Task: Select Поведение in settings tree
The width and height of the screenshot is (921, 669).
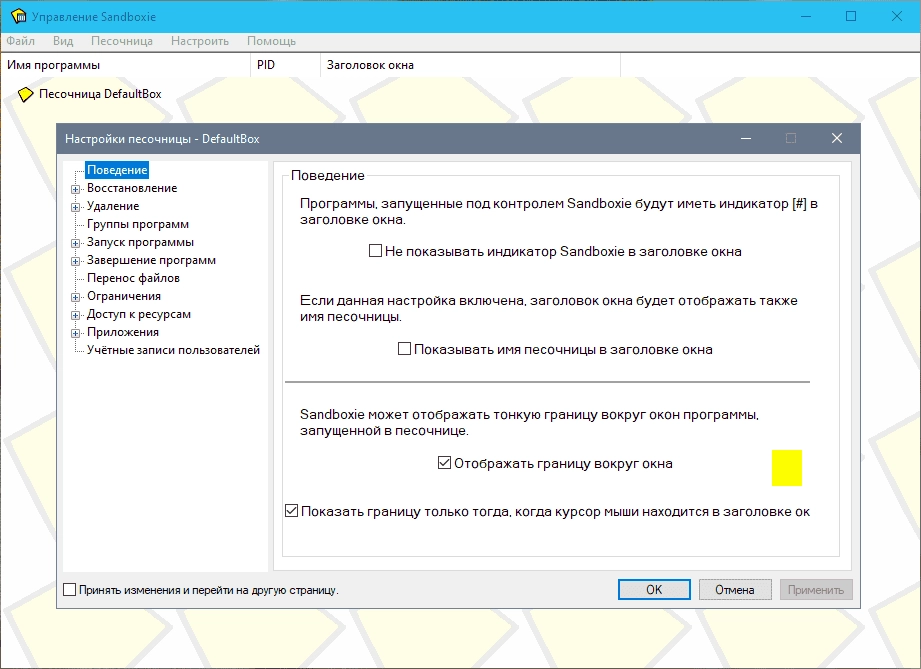Action: point(117,170)
